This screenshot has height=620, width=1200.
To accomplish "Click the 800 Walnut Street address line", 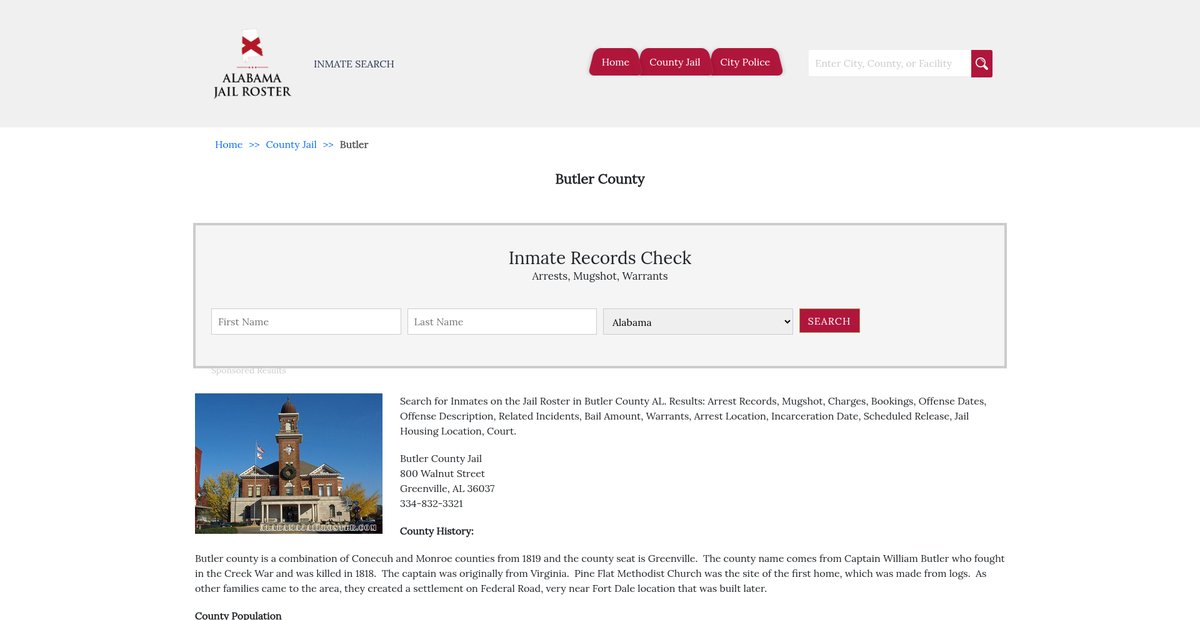I will (442, 474).
